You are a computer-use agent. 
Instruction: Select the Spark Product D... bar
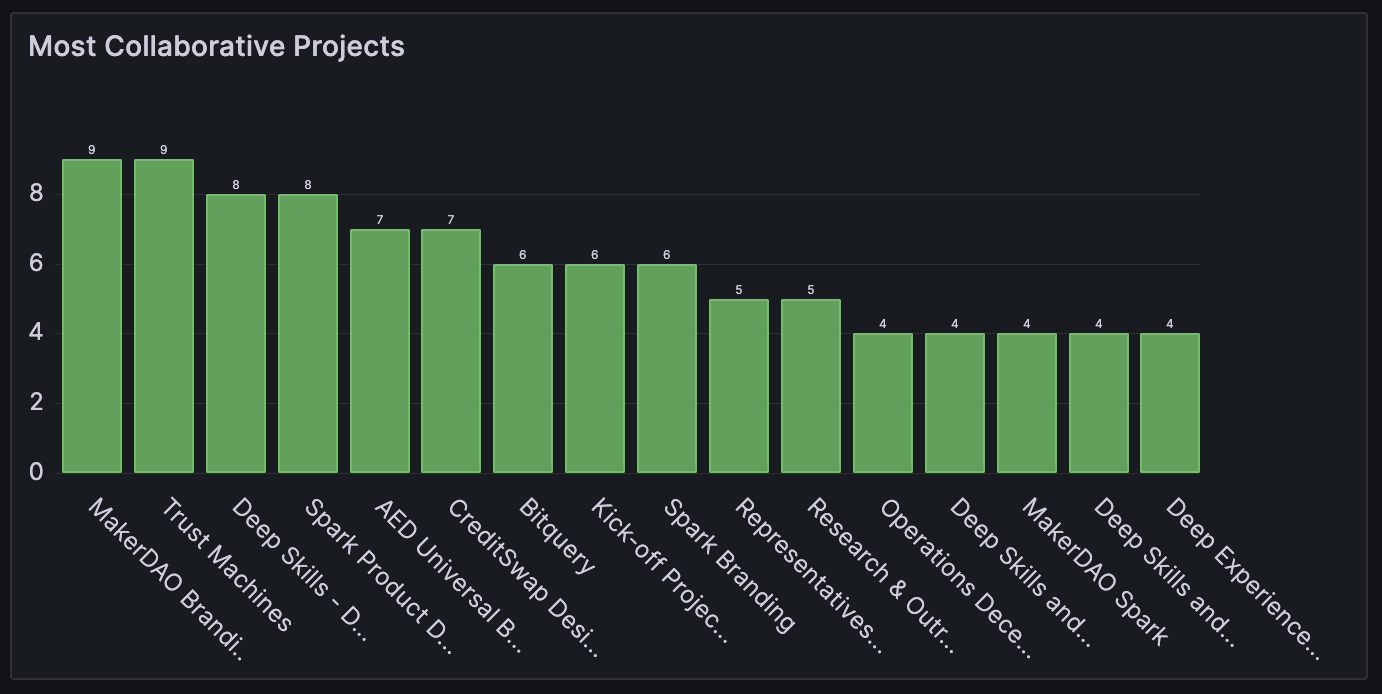tap(308, 333)
